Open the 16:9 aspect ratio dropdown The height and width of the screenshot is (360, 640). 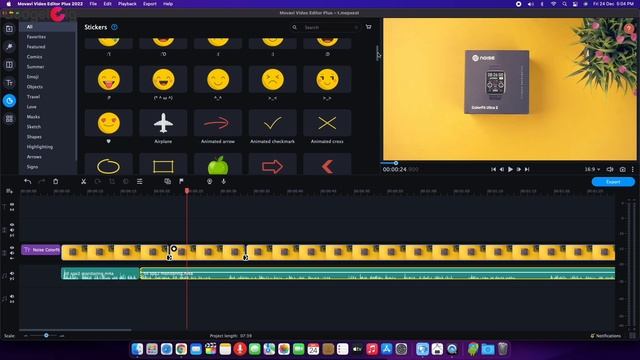tap(592, 169)
